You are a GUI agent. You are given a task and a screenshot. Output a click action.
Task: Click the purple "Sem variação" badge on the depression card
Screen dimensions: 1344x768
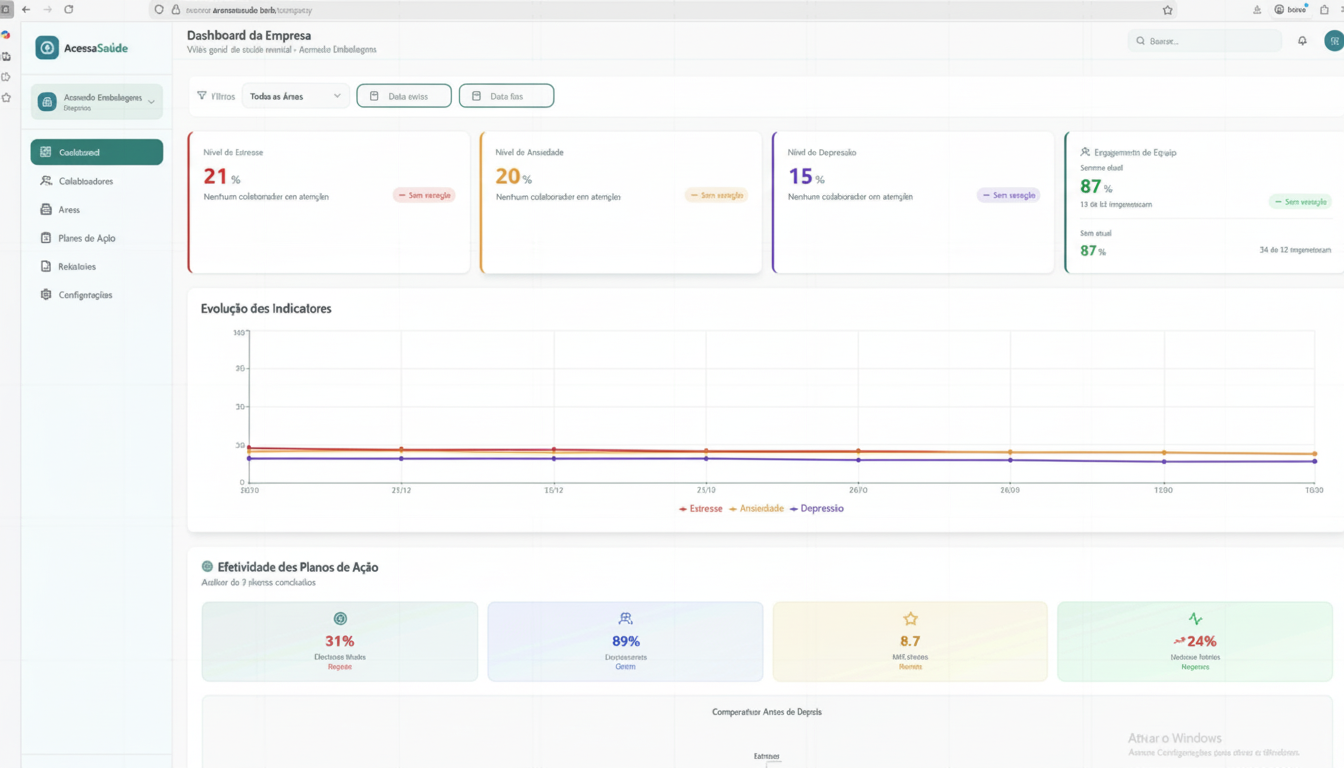pyautogui.click(x=1008, y=196)
